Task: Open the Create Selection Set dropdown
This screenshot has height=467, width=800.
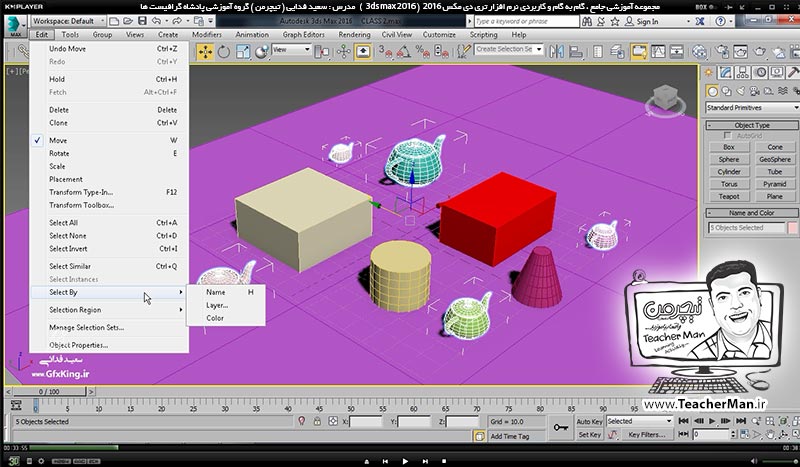Action: click(509, 50)
